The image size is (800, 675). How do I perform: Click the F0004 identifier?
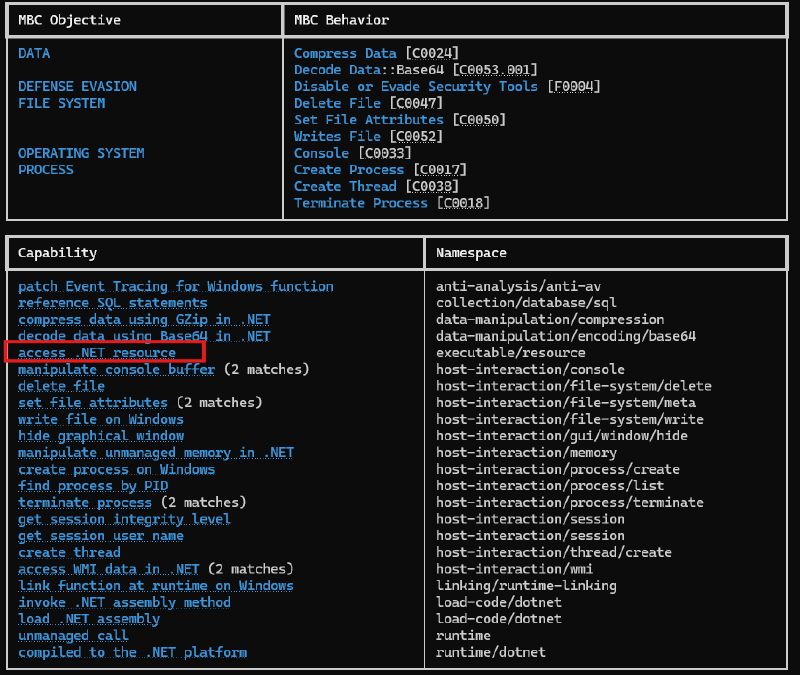tap(574, 87)
